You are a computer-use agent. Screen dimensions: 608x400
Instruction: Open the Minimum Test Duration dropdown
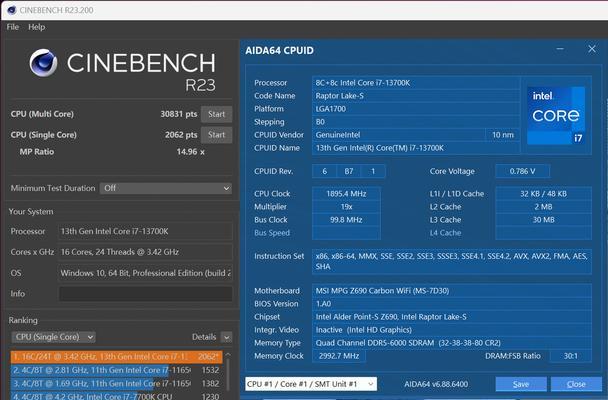(166, 188)
